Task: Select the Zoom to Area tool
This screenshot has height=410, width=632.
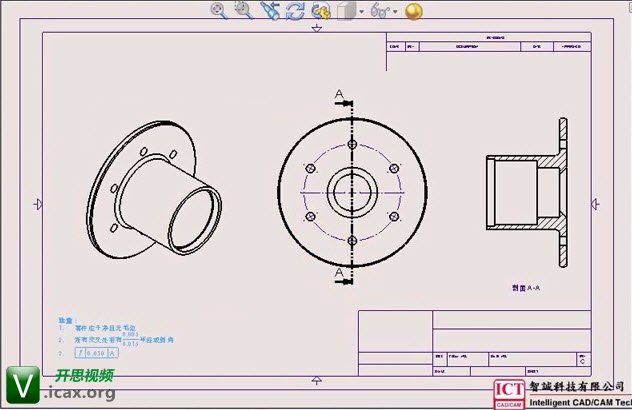Action: pyautogui.click(x=244, y=11)
